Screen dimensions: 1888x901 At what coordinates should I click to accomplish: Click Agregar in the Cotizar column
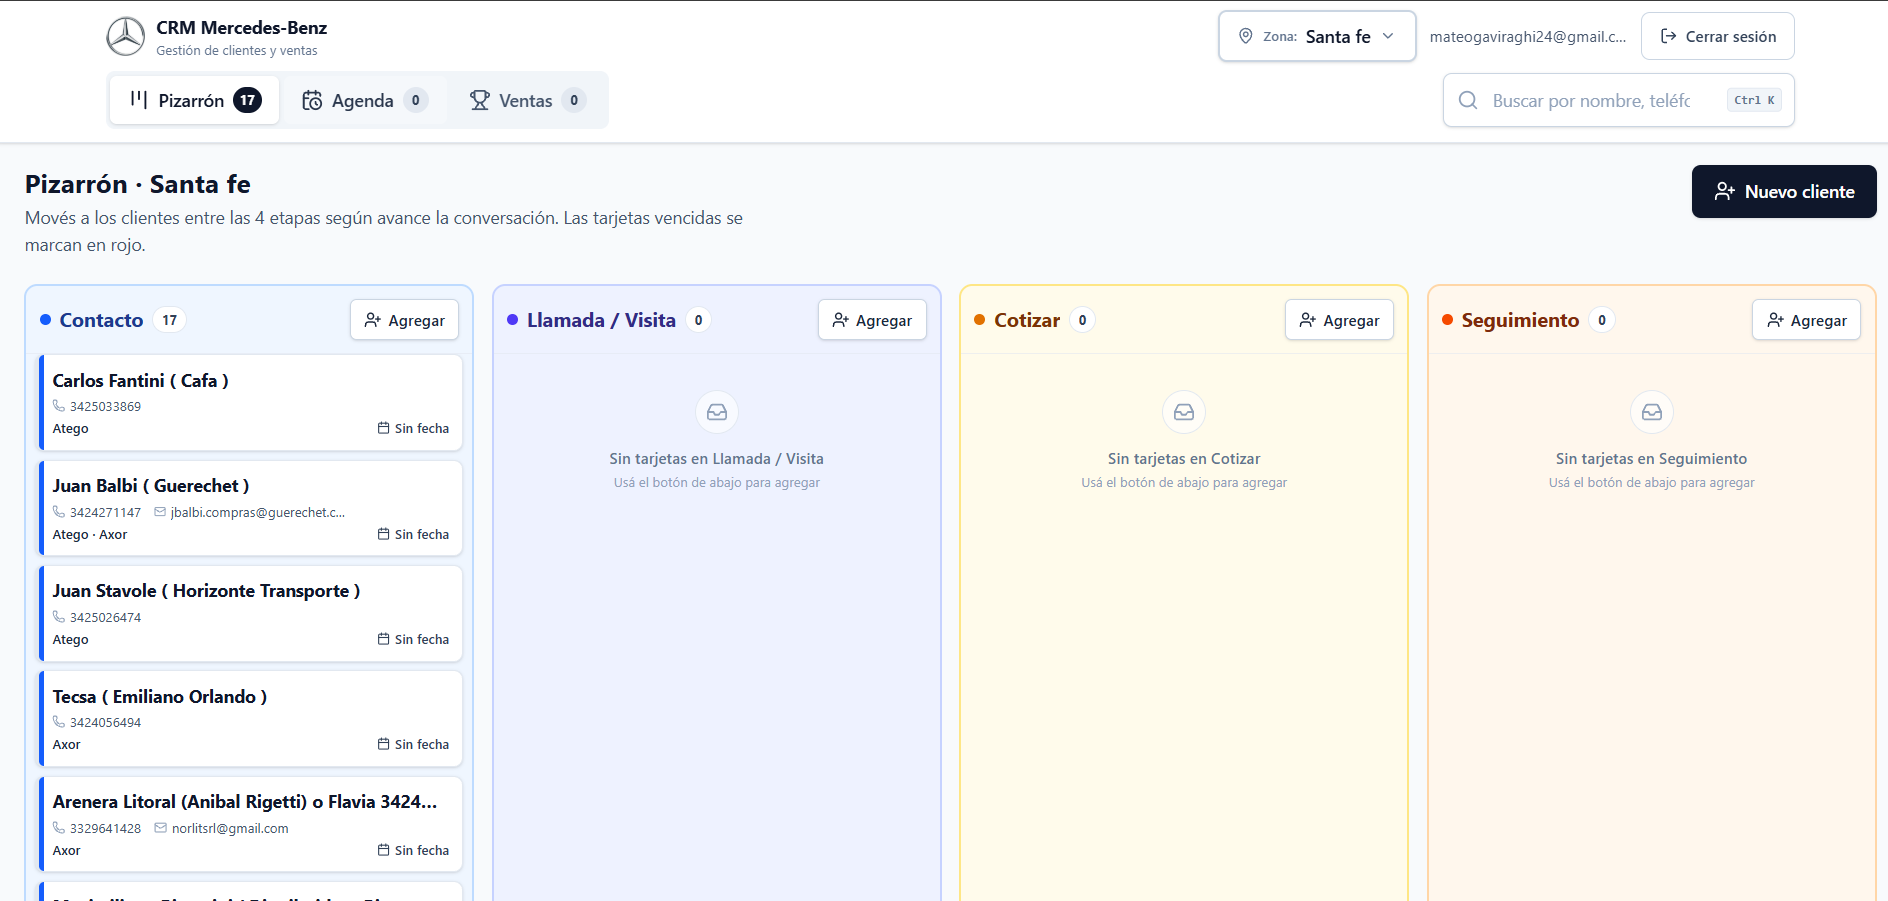(1339, 320)
